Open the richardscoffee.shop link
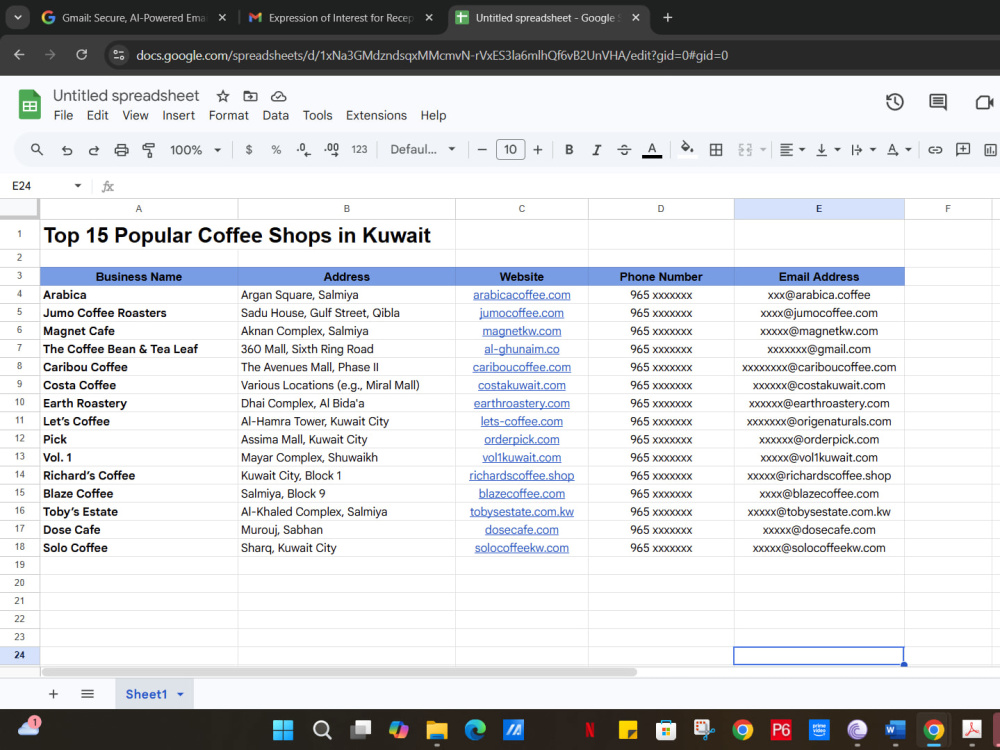The width and height of the screenshot is (1000, 750). click(521, 476)
